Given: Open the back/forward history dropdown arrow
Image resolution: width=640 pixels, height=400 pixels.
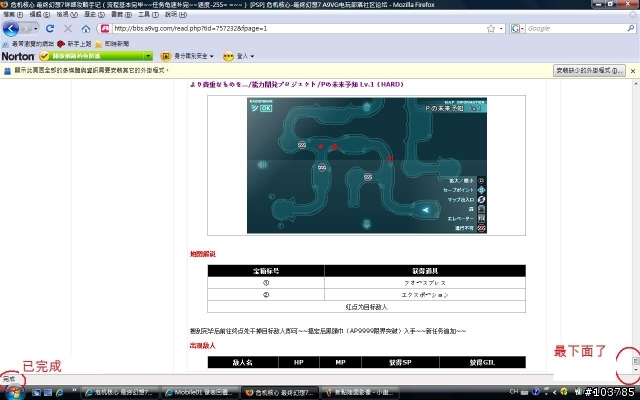Looking at the screenshot, I should 36,29.
